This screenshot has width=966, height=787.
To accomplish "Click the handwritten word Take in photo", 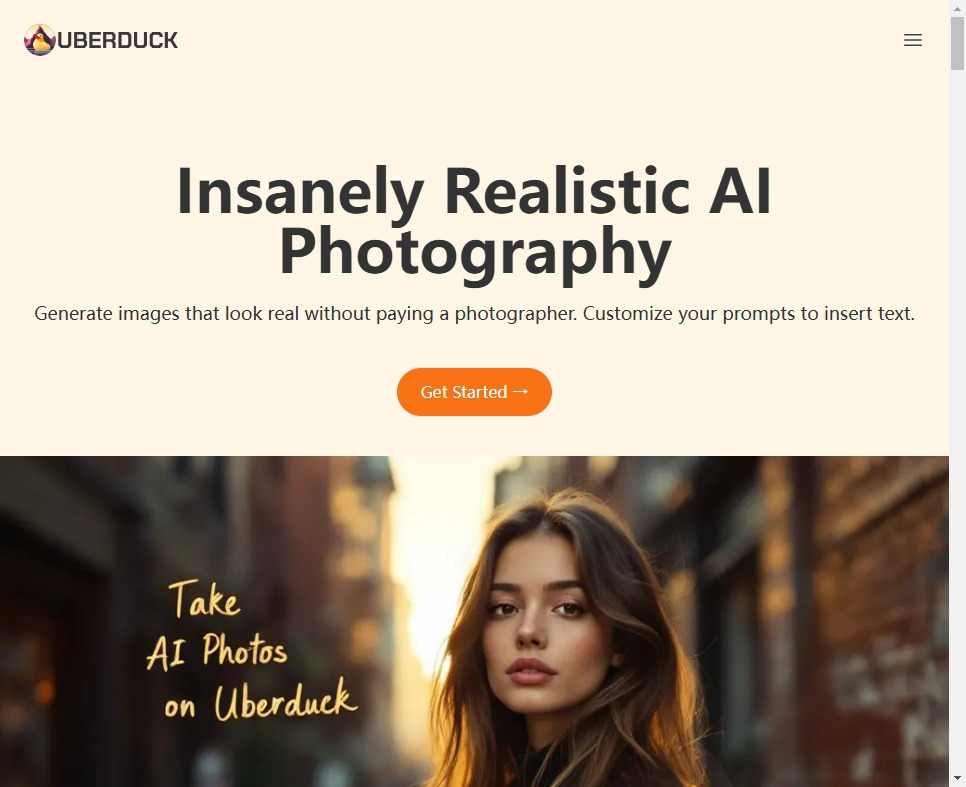I will pos(205,598).
